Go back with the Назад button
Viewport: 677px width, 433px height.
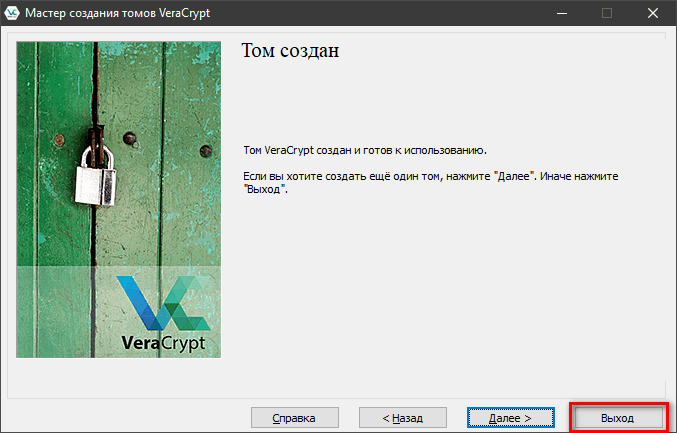(402, 417)
